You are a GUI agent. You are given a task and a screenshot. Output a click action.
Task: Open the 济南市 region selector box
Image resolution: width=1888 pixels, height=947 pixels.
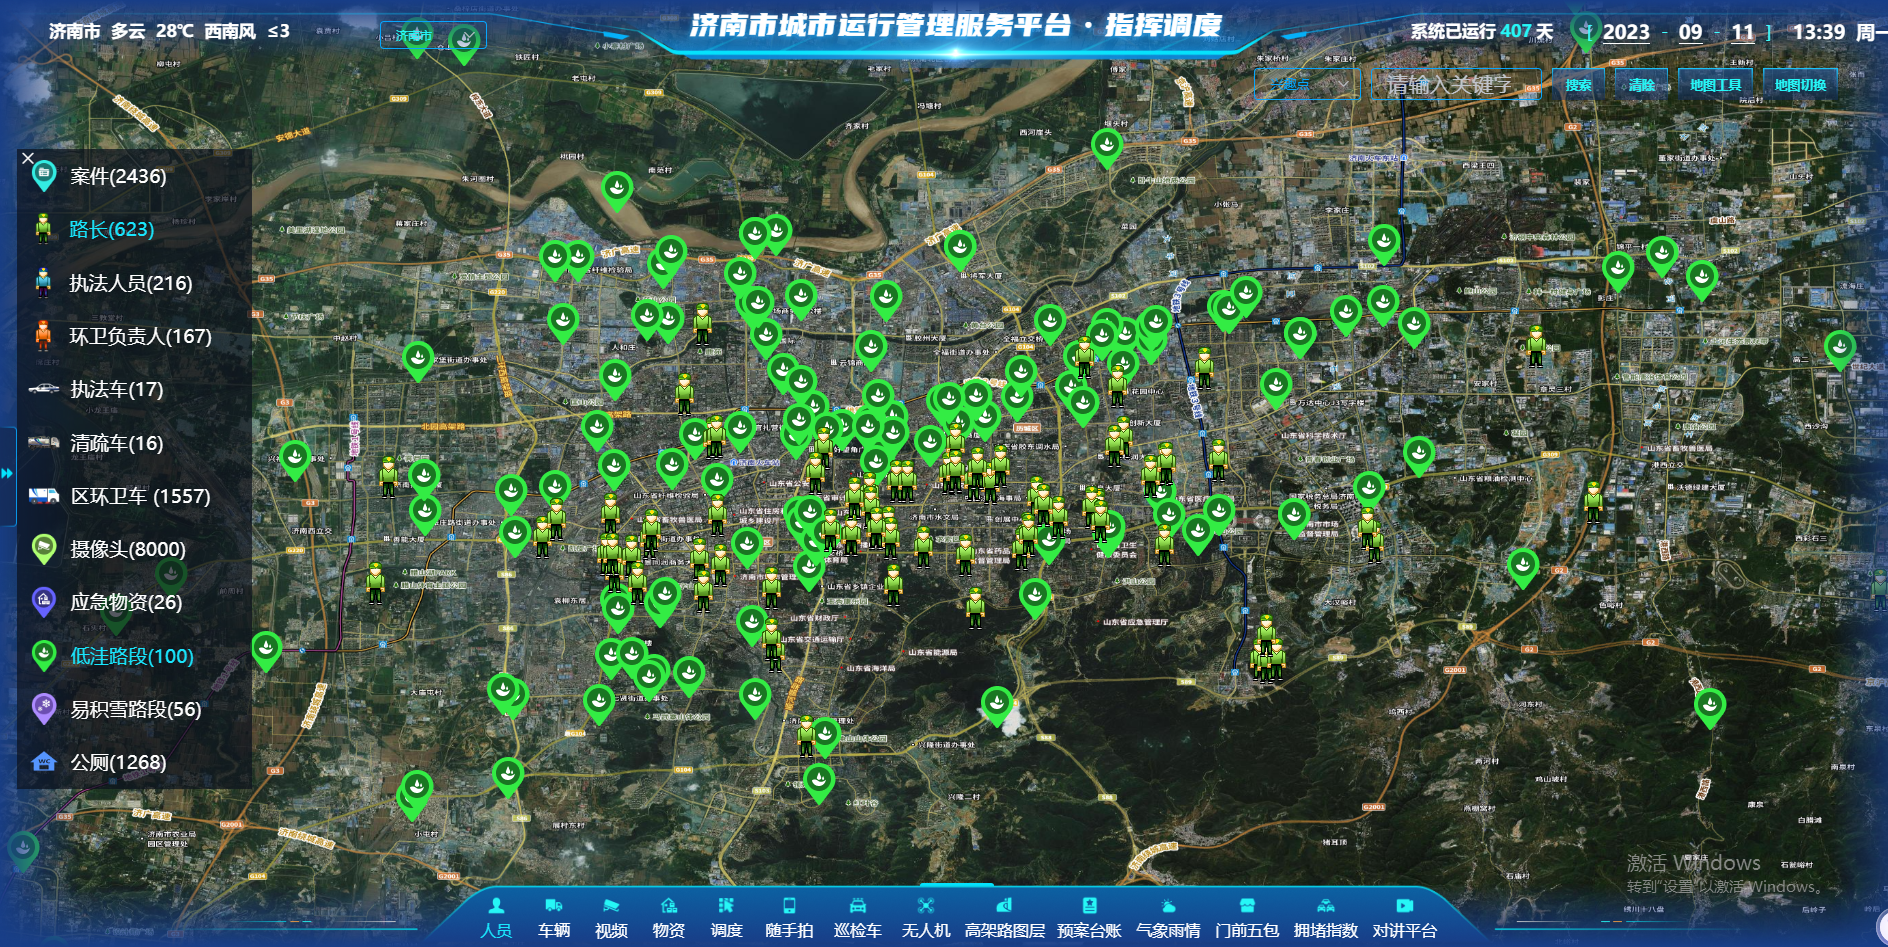433,36
